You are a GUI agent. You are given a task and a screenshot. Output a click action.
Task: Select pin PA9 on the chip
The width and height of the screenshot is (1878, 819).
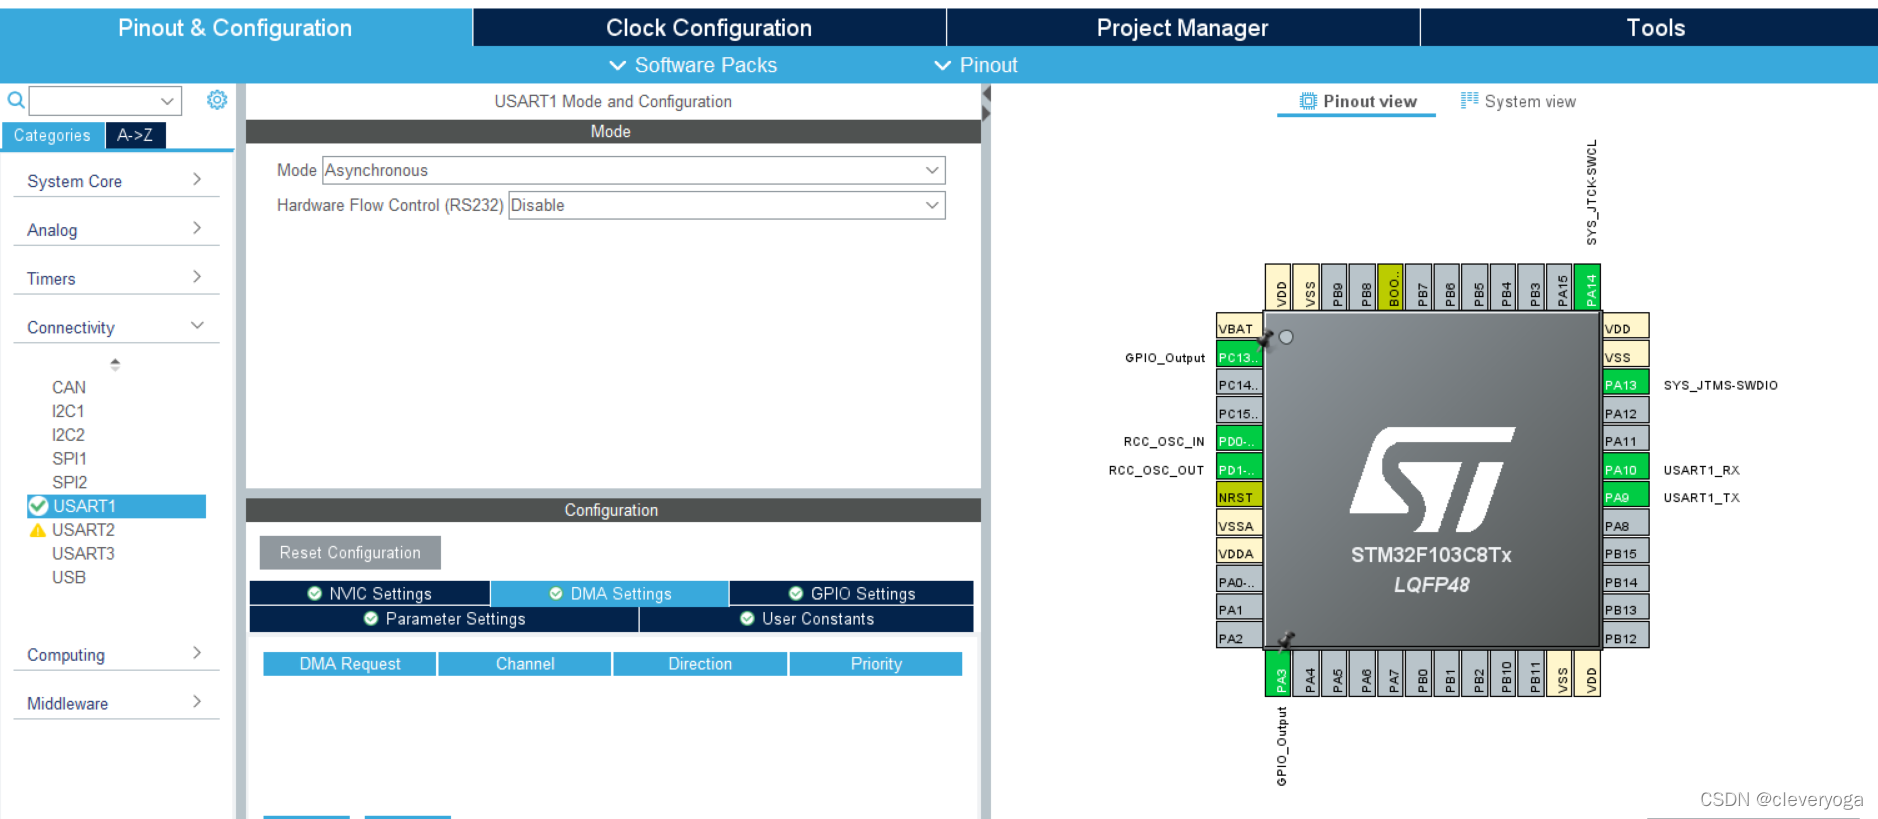point(1626,497)
